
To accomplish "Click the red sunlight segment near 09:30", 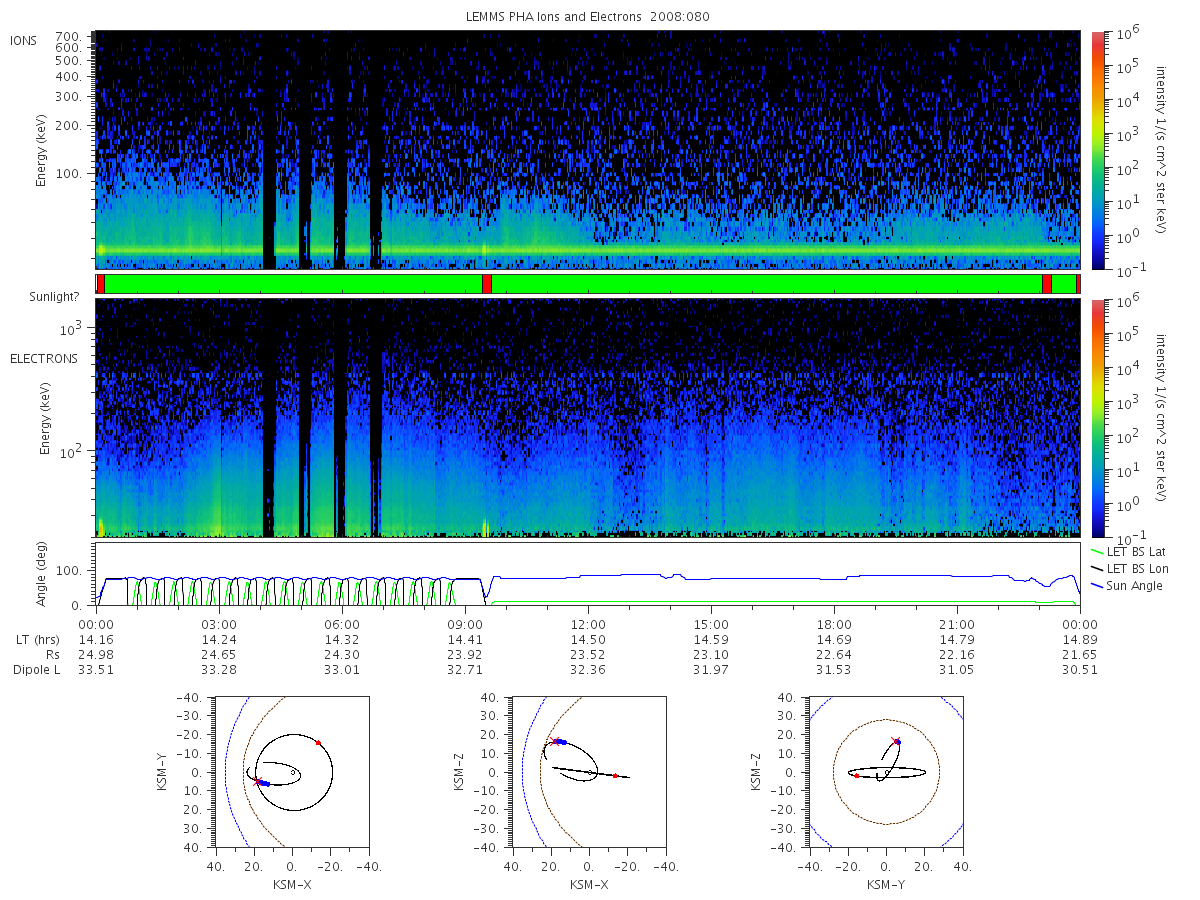I will (486, 284).
